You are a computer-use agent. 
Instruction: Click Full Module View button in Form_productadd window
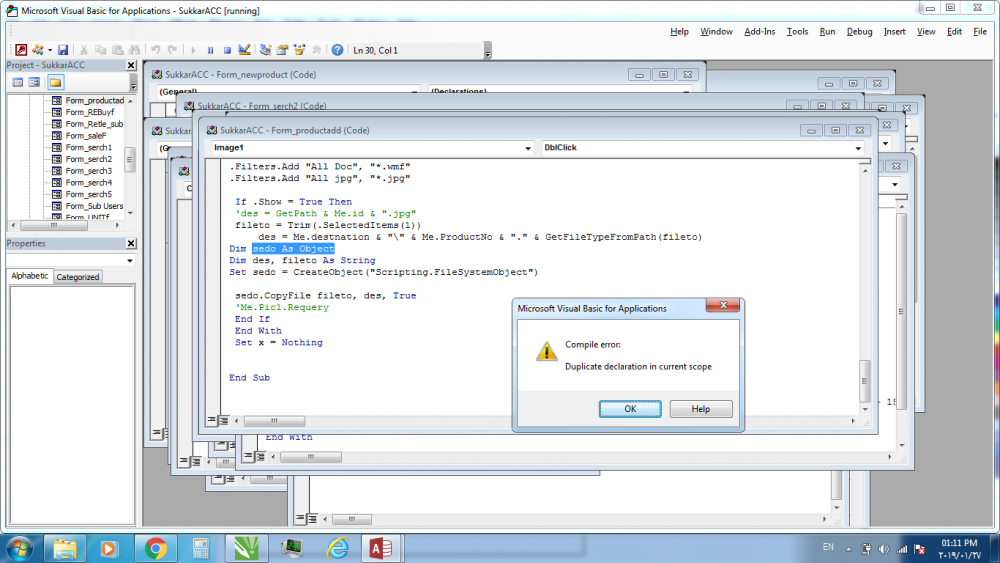223,420
